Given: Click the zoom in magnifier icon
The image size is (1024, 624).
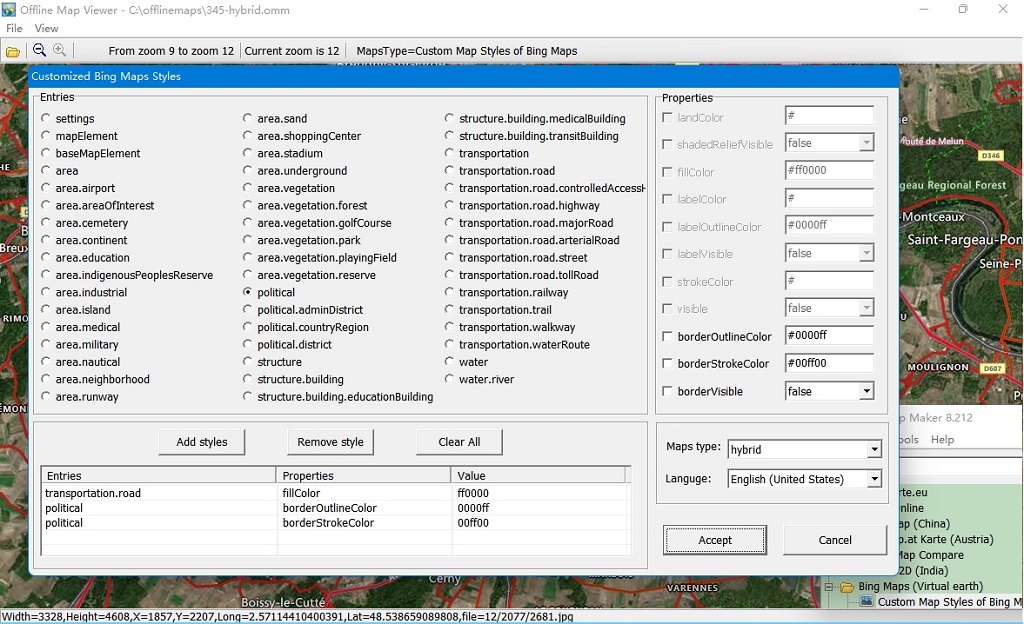Looking at the screenshot, I should tap(59, 50).
